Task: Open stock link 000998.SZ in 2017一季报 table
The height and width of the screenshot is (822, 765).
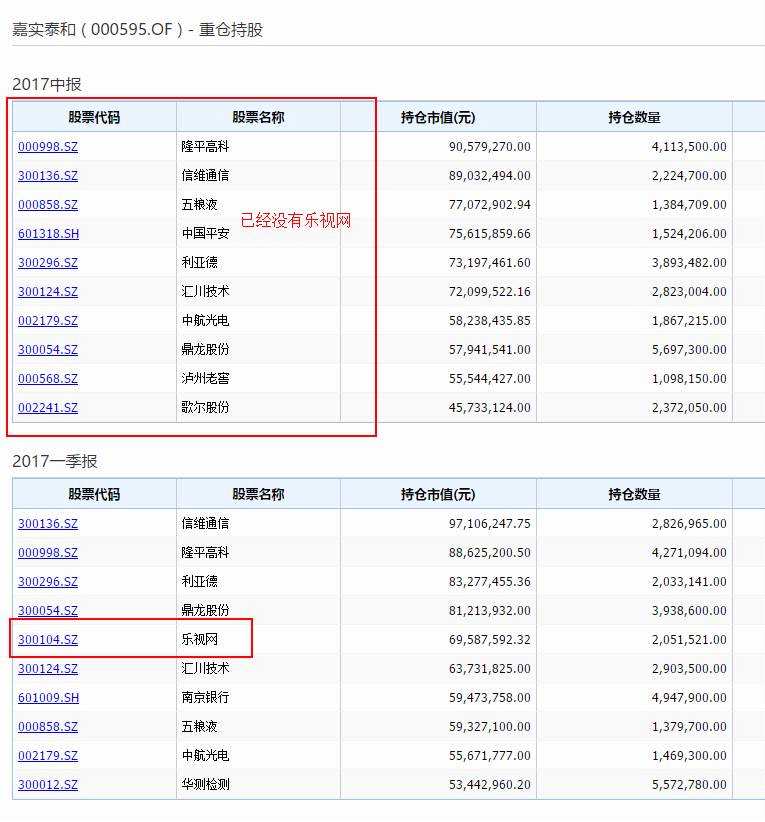Action: pyautogui.click(x=48, y=553)
